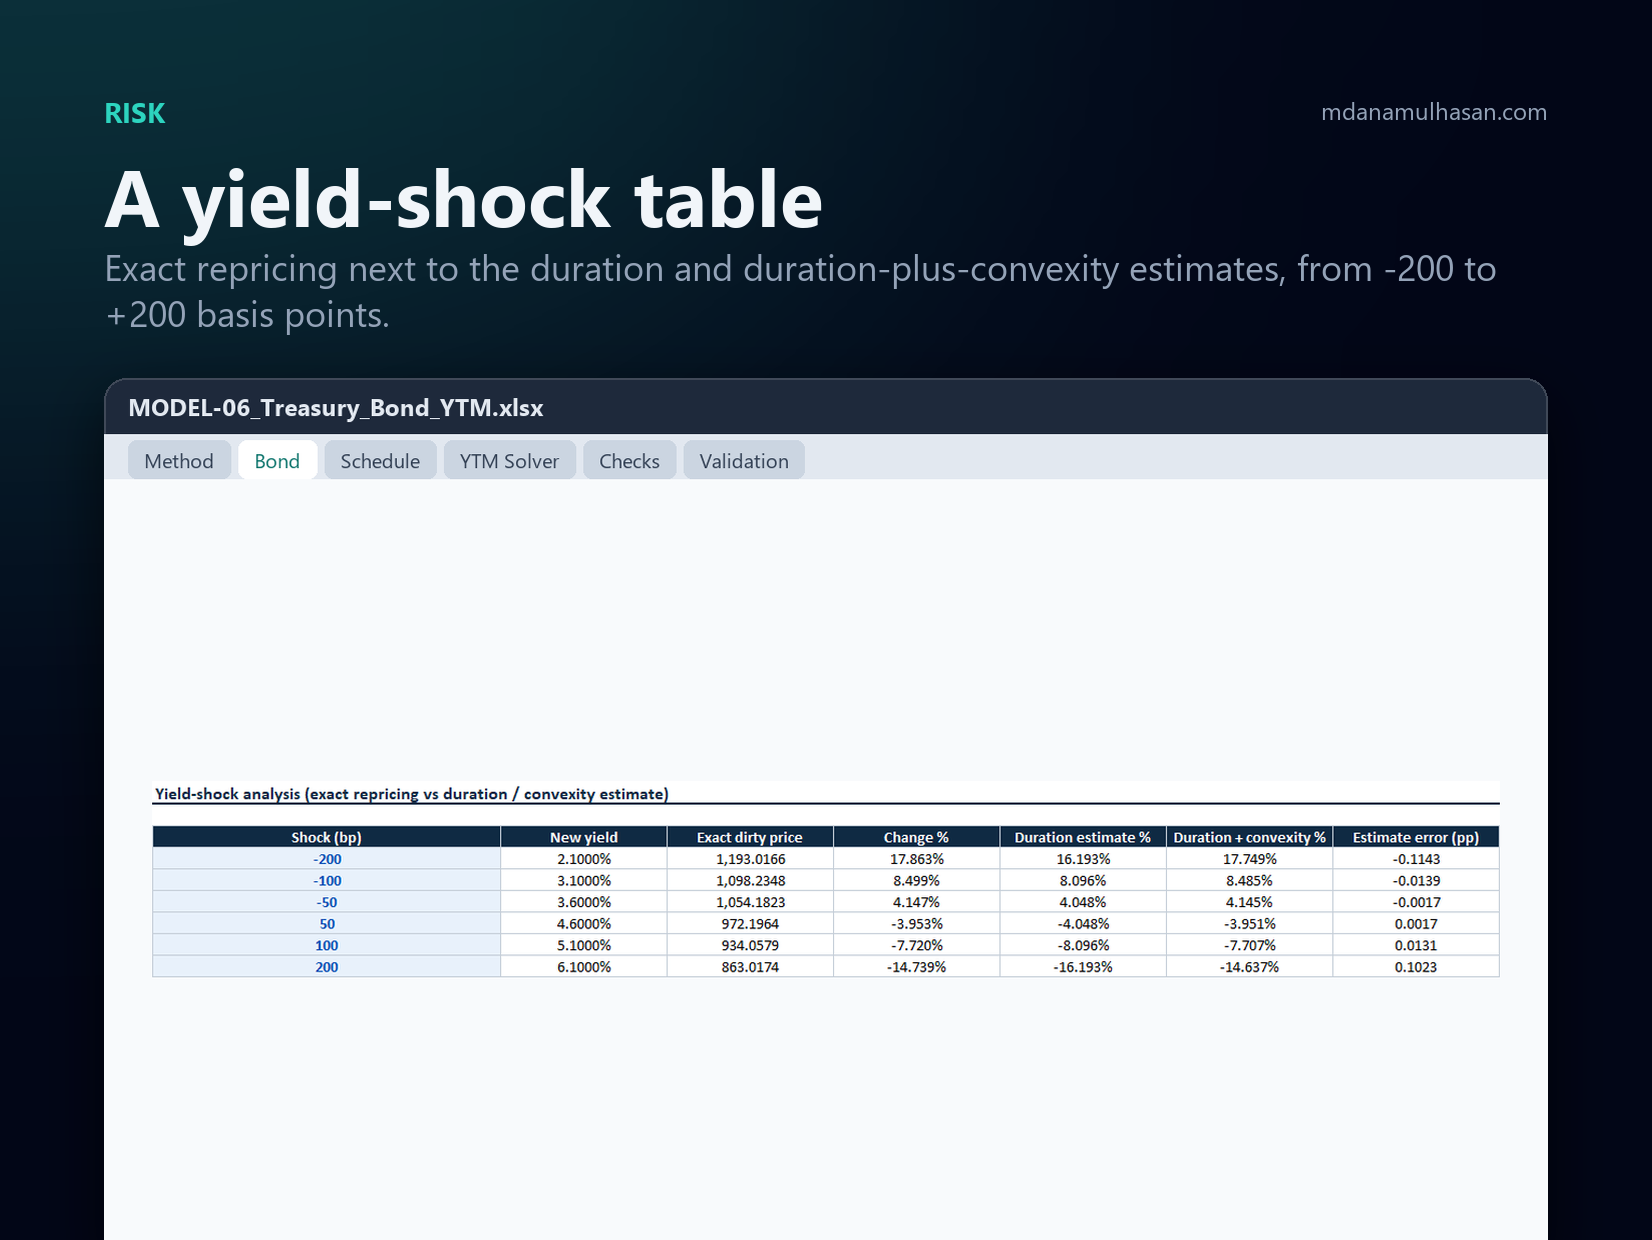This screenshot has height=1240, width=1652.
Task: Click the mdanamulhasan.com link
Action: coord(1434,112)
